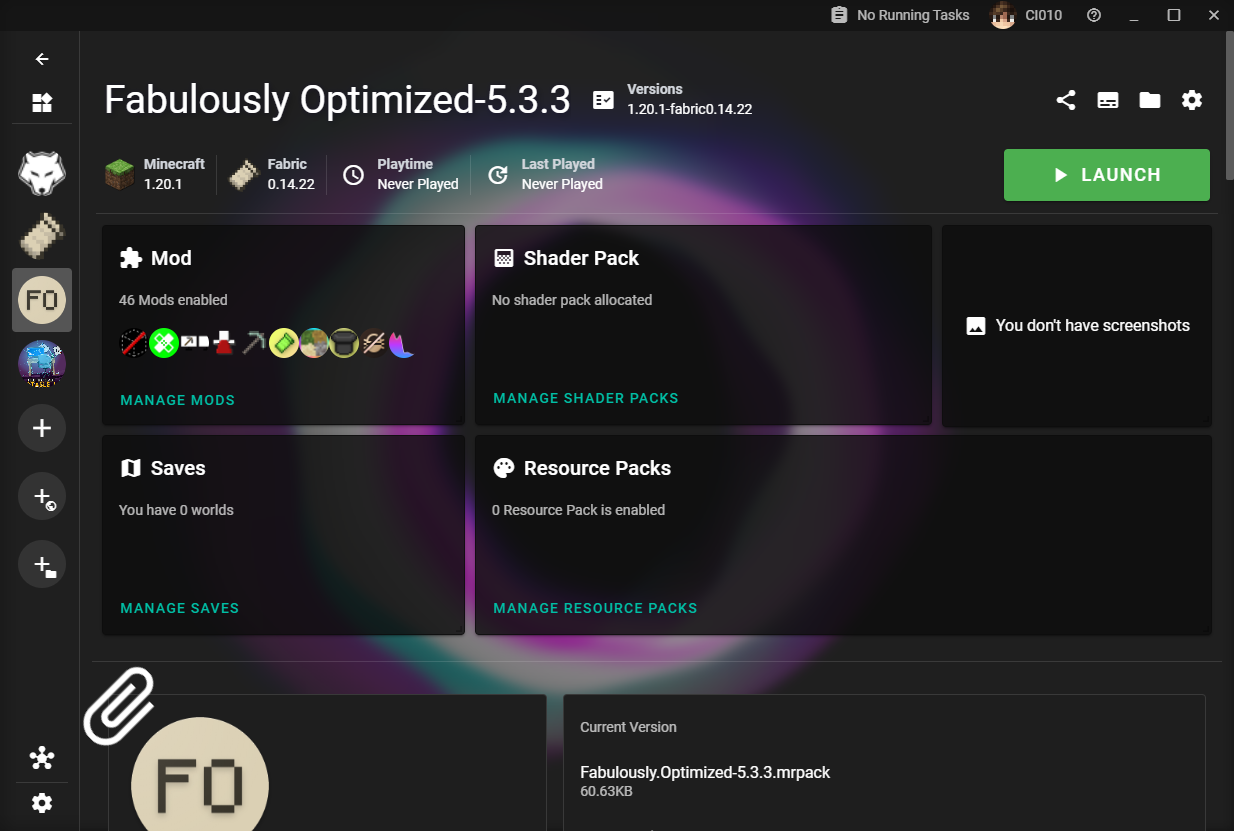Click the Fabric 0.14.22 loader icon
This screenshot has width=1234, height=831.
click(x=243, y=174)
